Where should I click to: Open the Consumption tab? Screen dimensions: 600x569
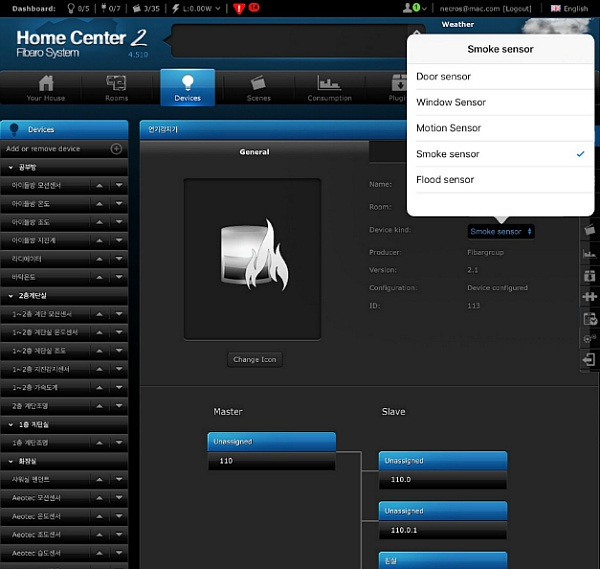329,88
